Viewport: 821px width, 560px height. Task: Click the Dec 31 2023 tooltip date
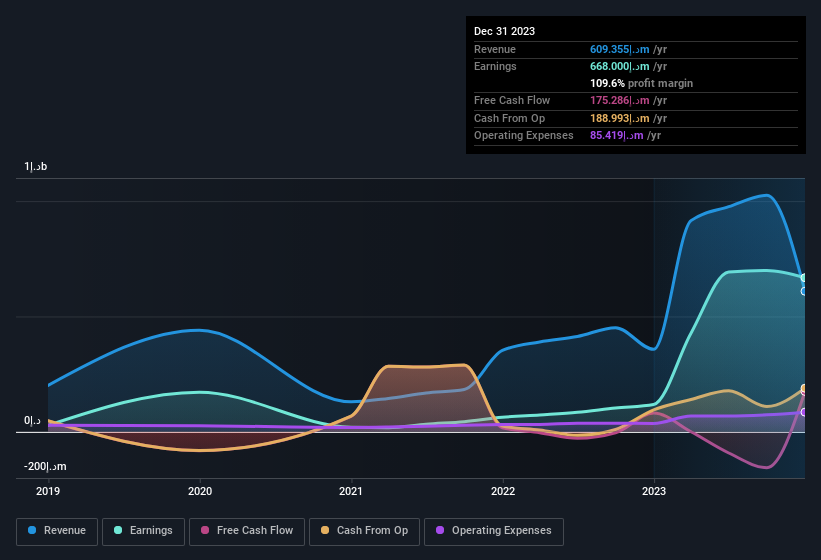point(504,31)
